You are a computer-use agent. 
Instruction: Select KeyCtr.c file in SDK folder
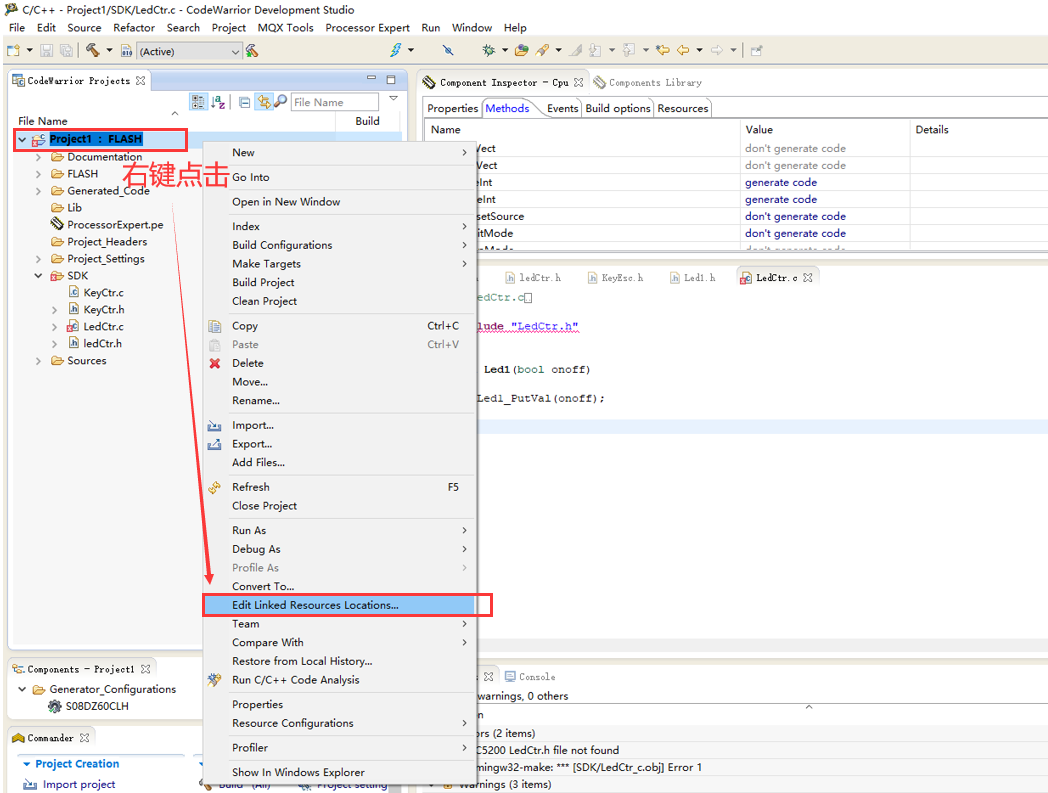(103, 293)
